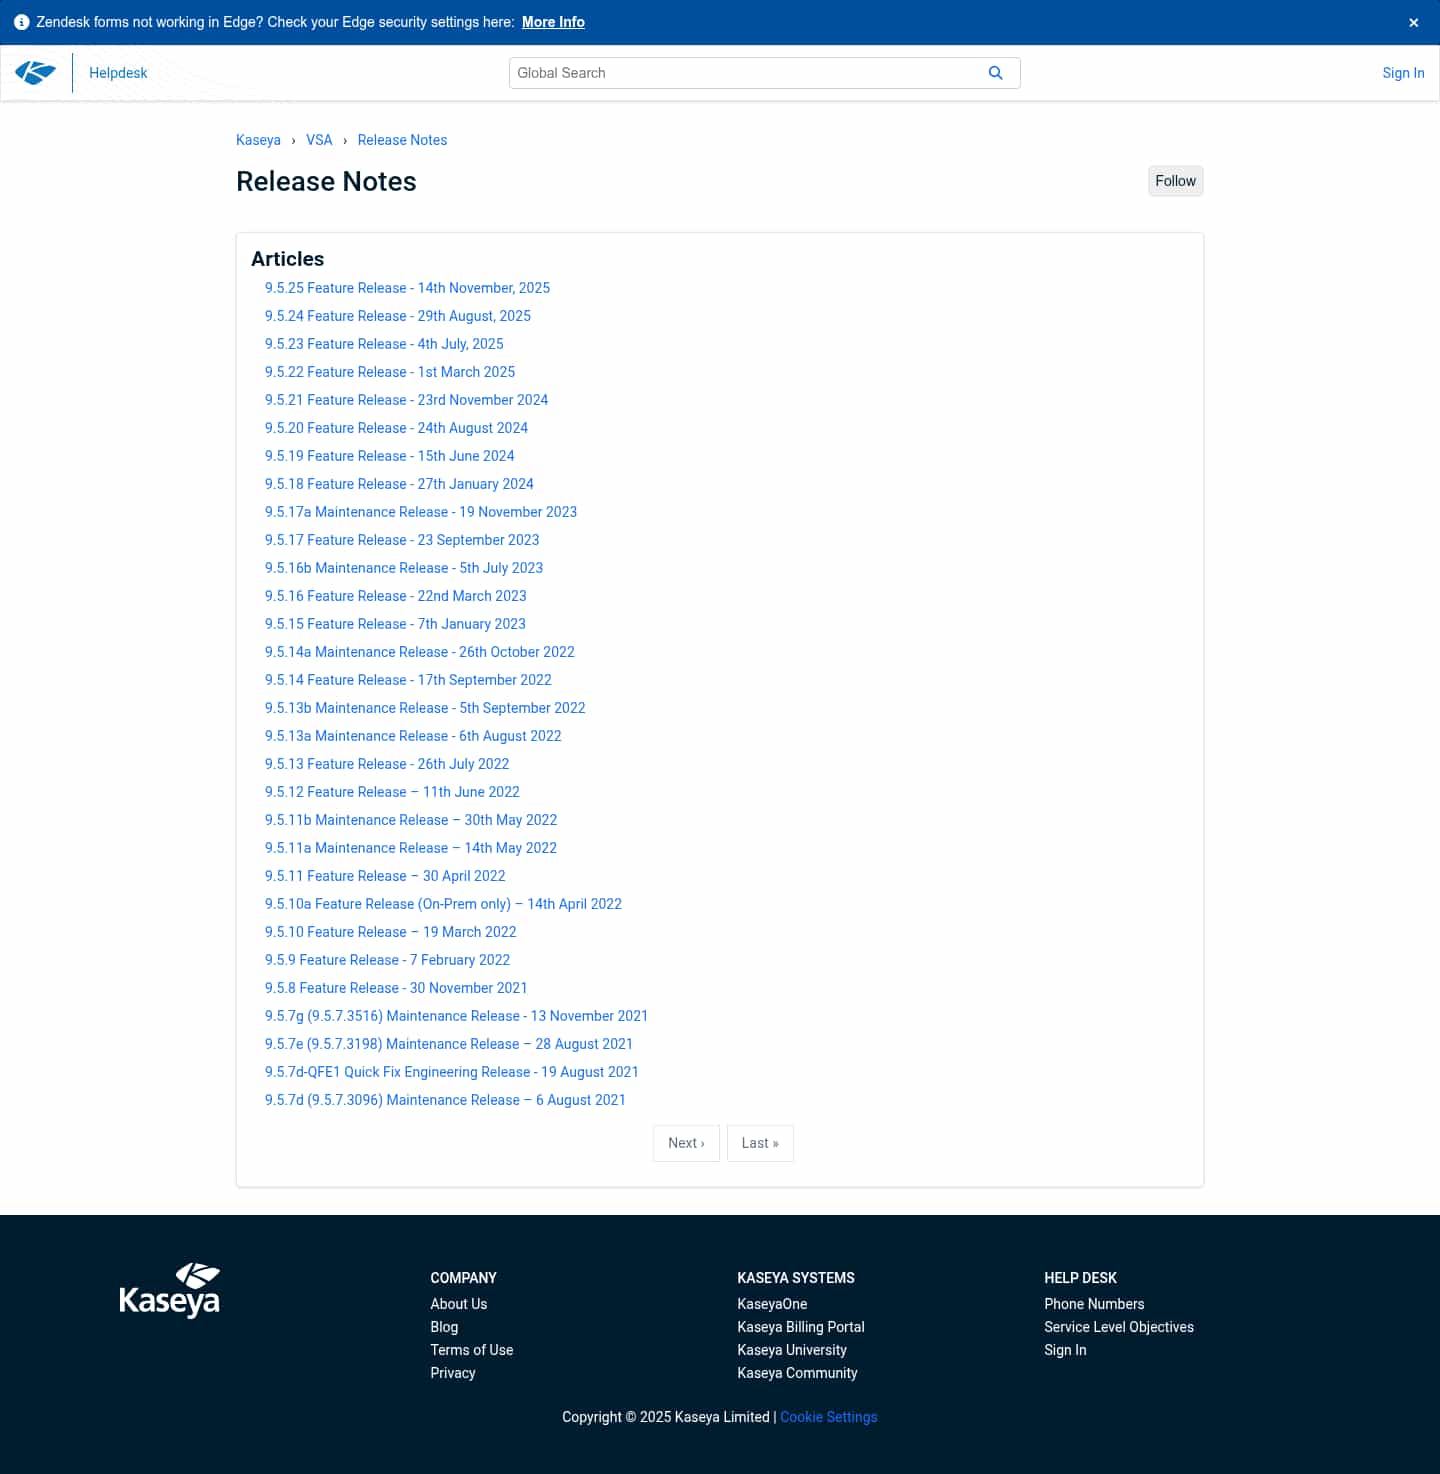Open the 9.5.17a Maintenance Release article
Viewport: 1440px width, 1474px height.
[421, 512]
